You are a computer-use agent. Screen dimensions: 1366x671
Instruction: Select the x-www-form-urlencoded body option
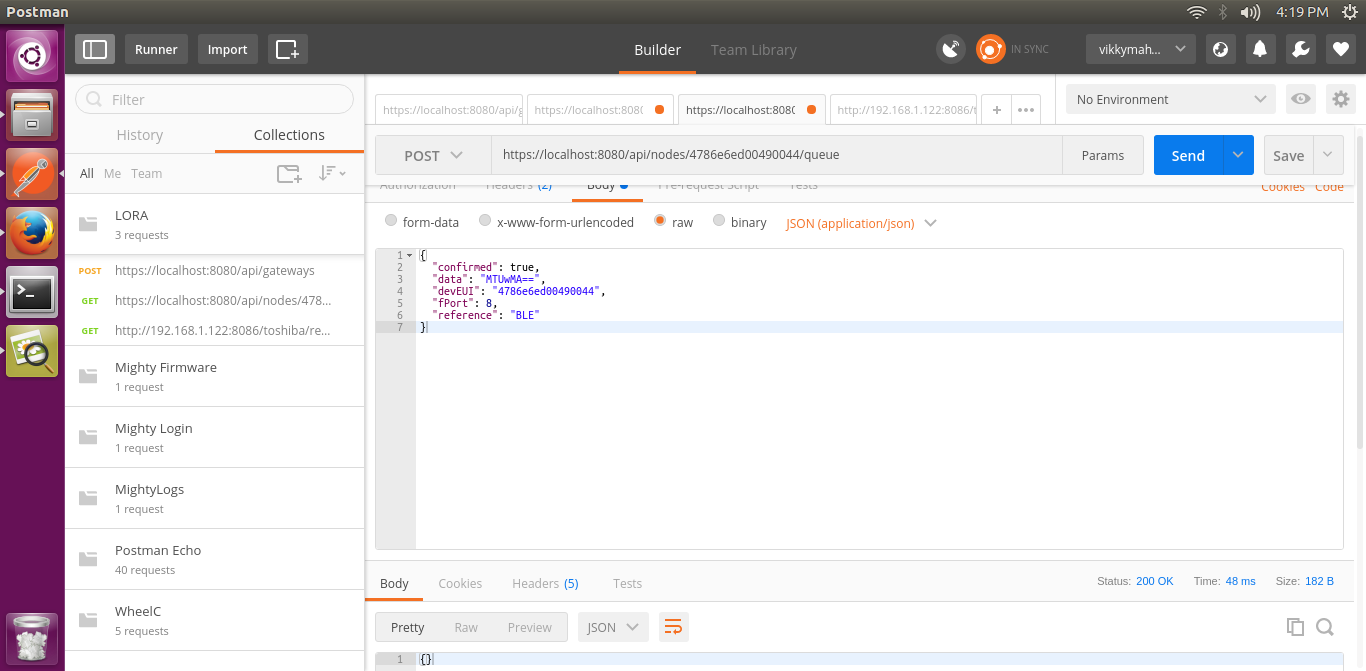(485, 221)
